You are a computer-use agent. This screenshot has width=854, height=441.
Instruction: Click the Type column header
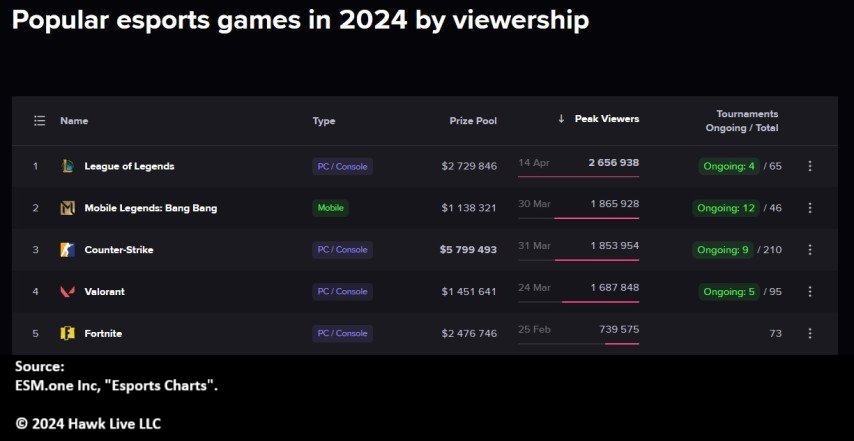pyautogui.click(x=324, y=121)
